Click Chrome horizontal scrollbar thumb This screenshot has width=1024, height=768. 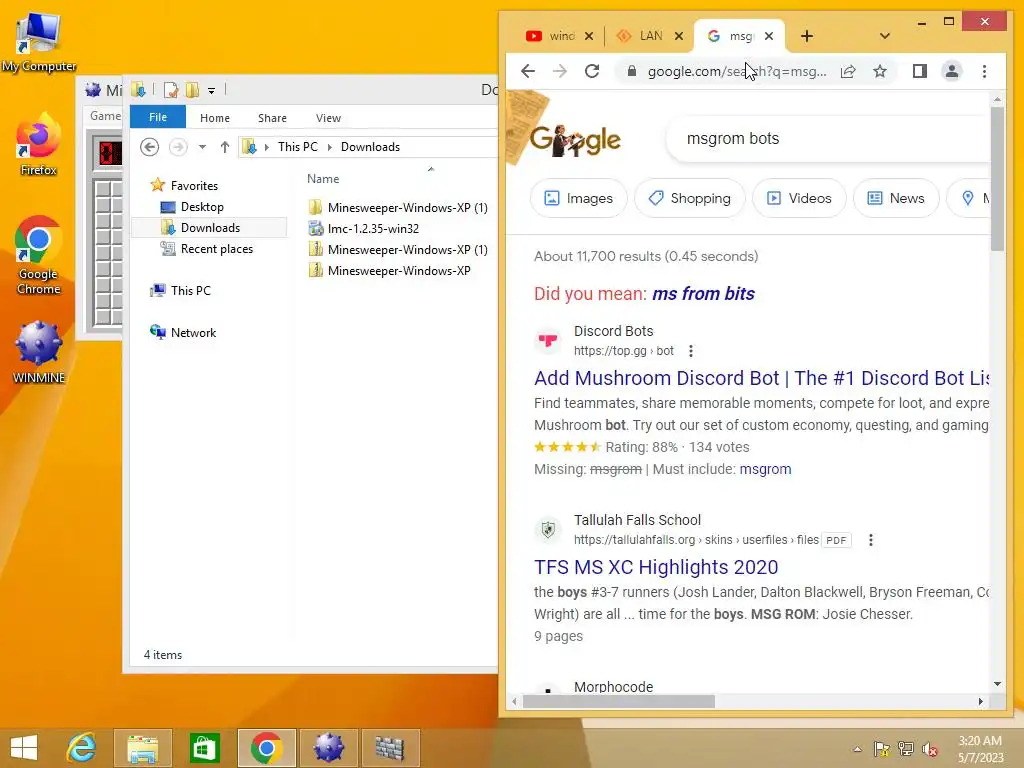618,701
